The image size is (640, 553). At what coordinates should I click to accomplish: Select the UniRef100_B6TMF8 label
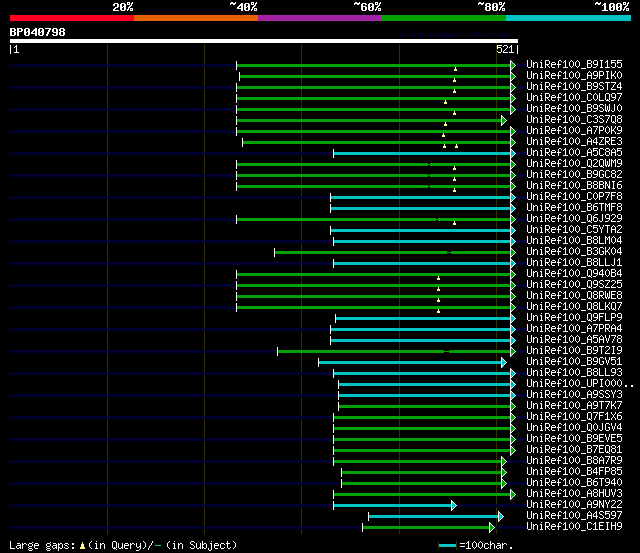(574, 208)
